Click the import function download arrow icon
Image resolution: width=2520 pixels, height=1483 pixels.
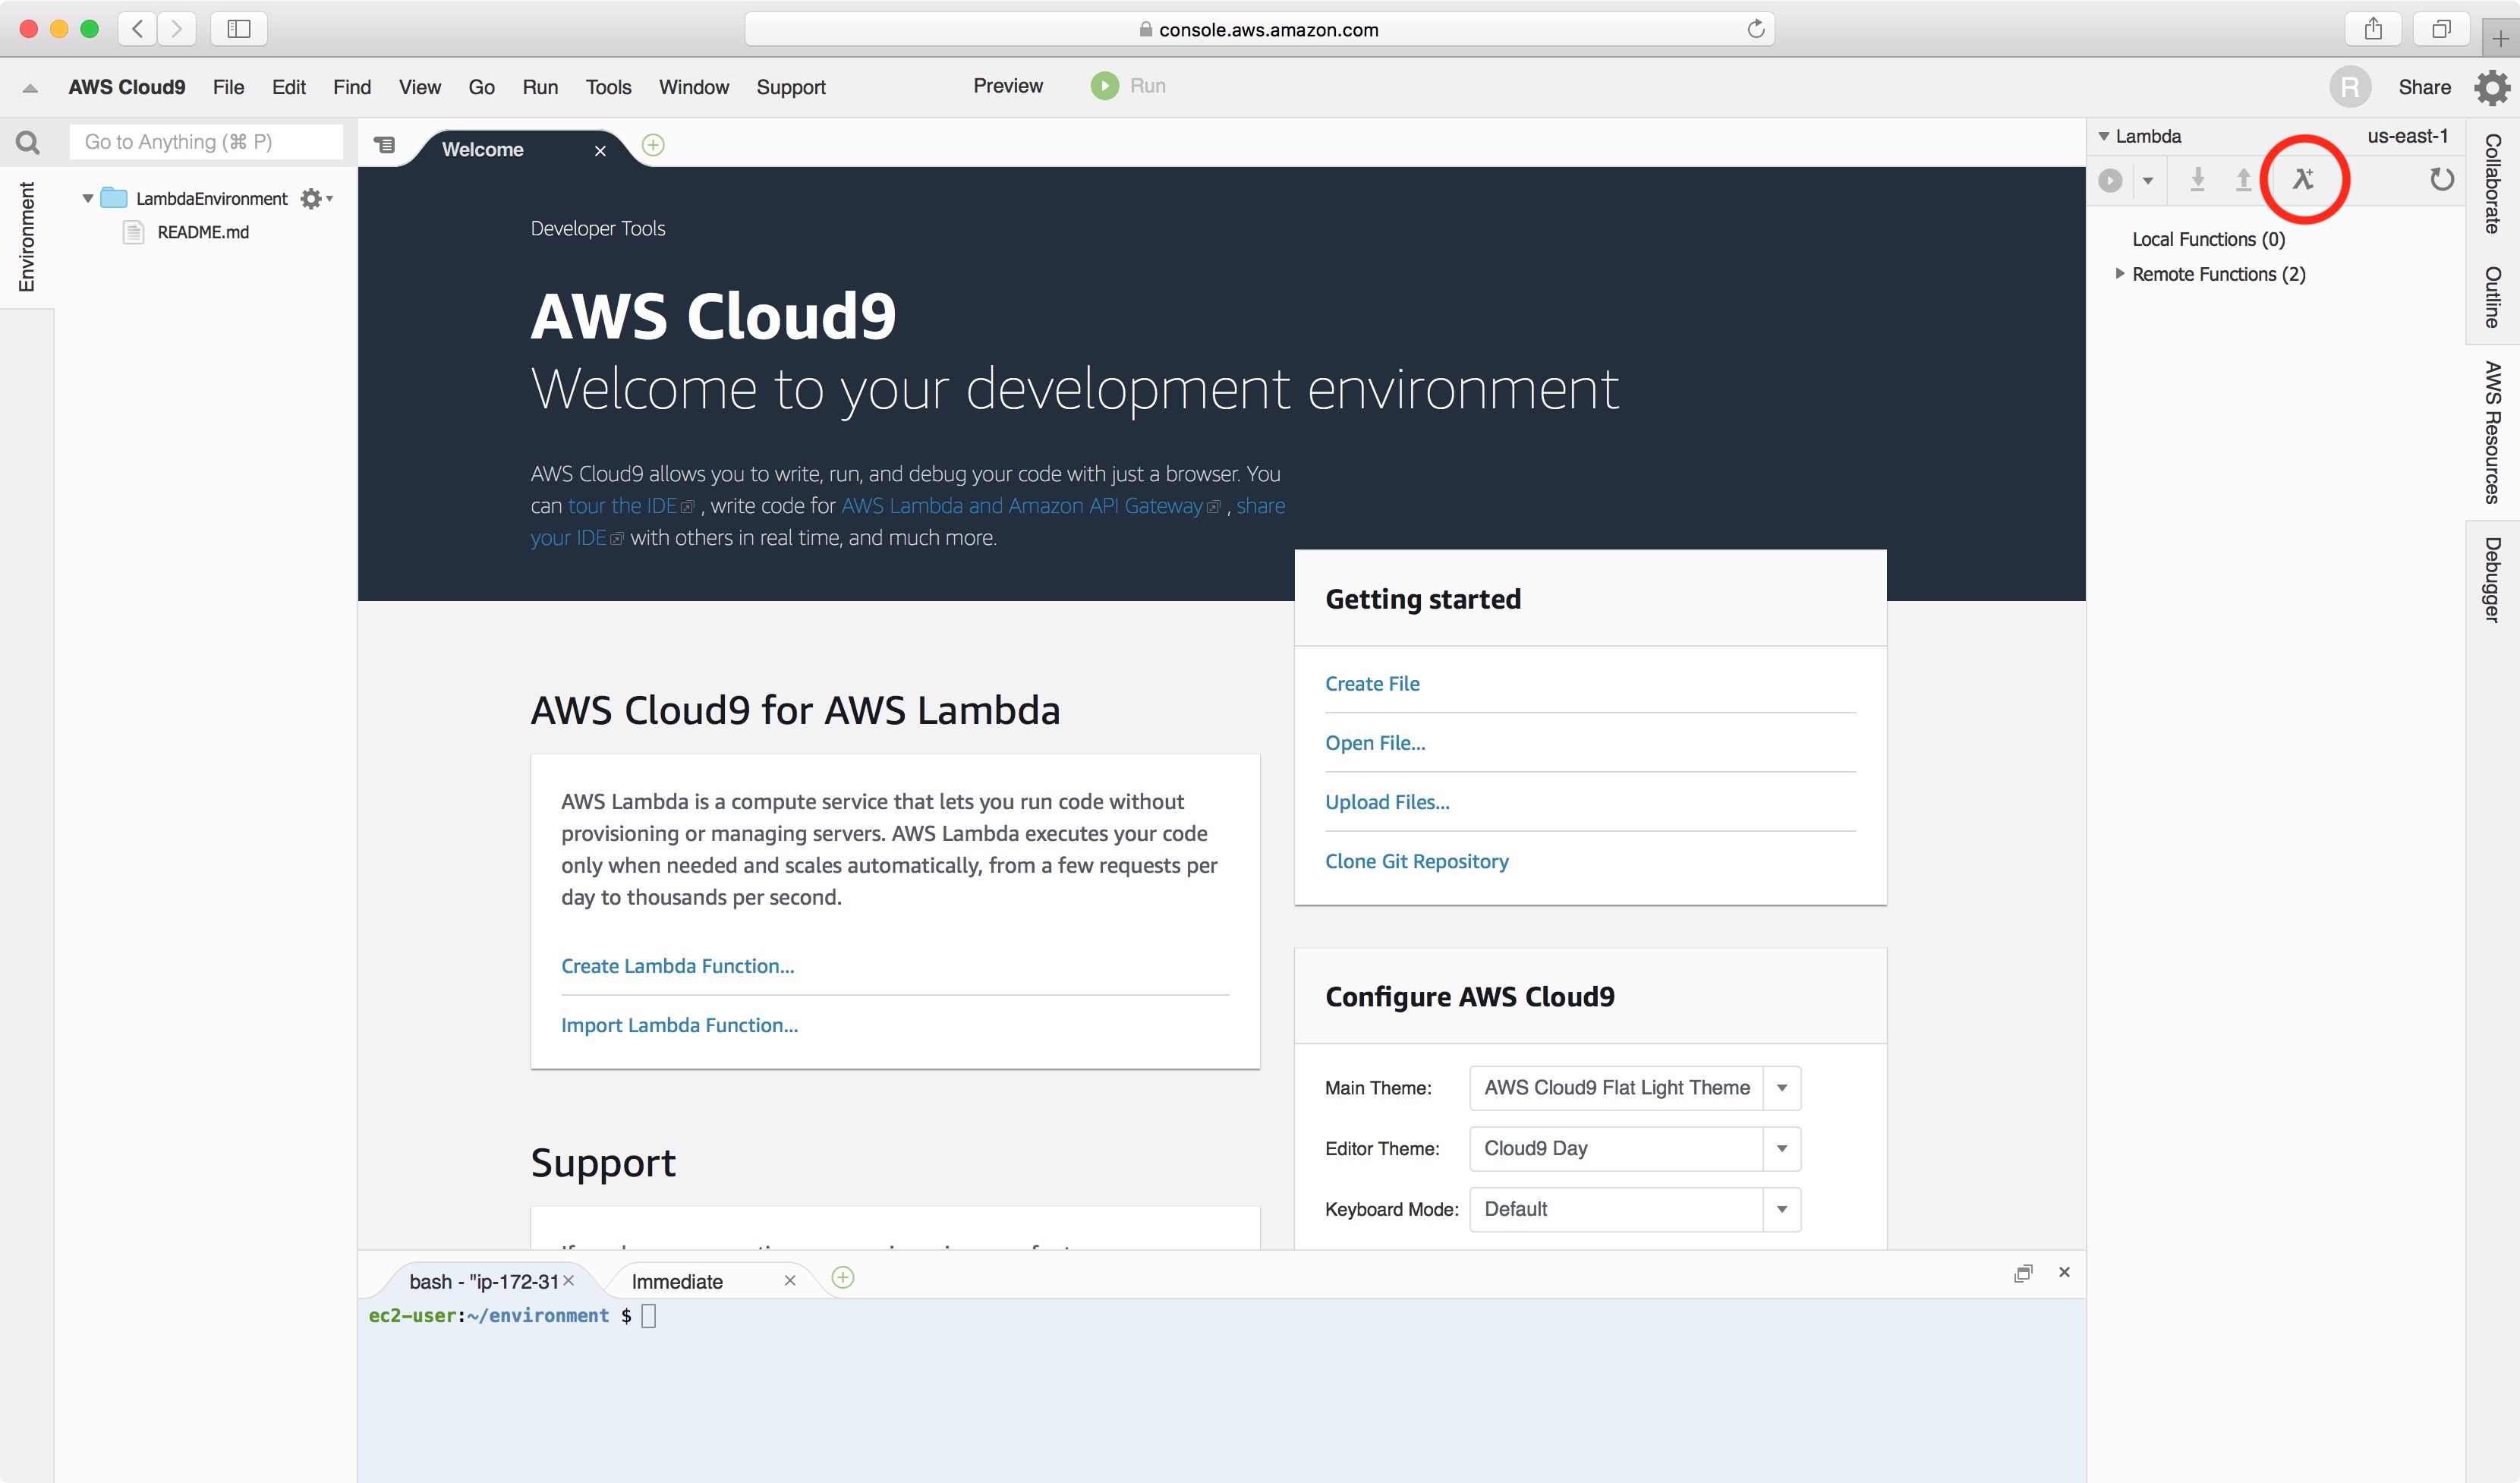point(2197,179)
